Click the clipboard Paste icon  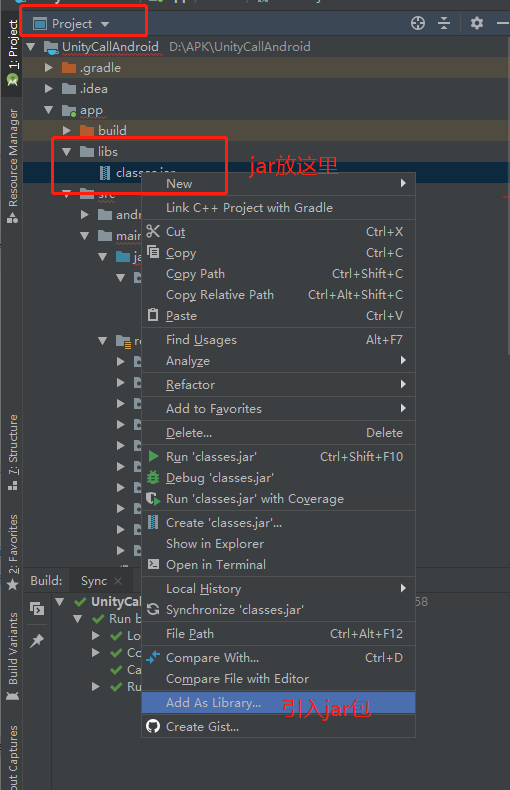(153, 315)
